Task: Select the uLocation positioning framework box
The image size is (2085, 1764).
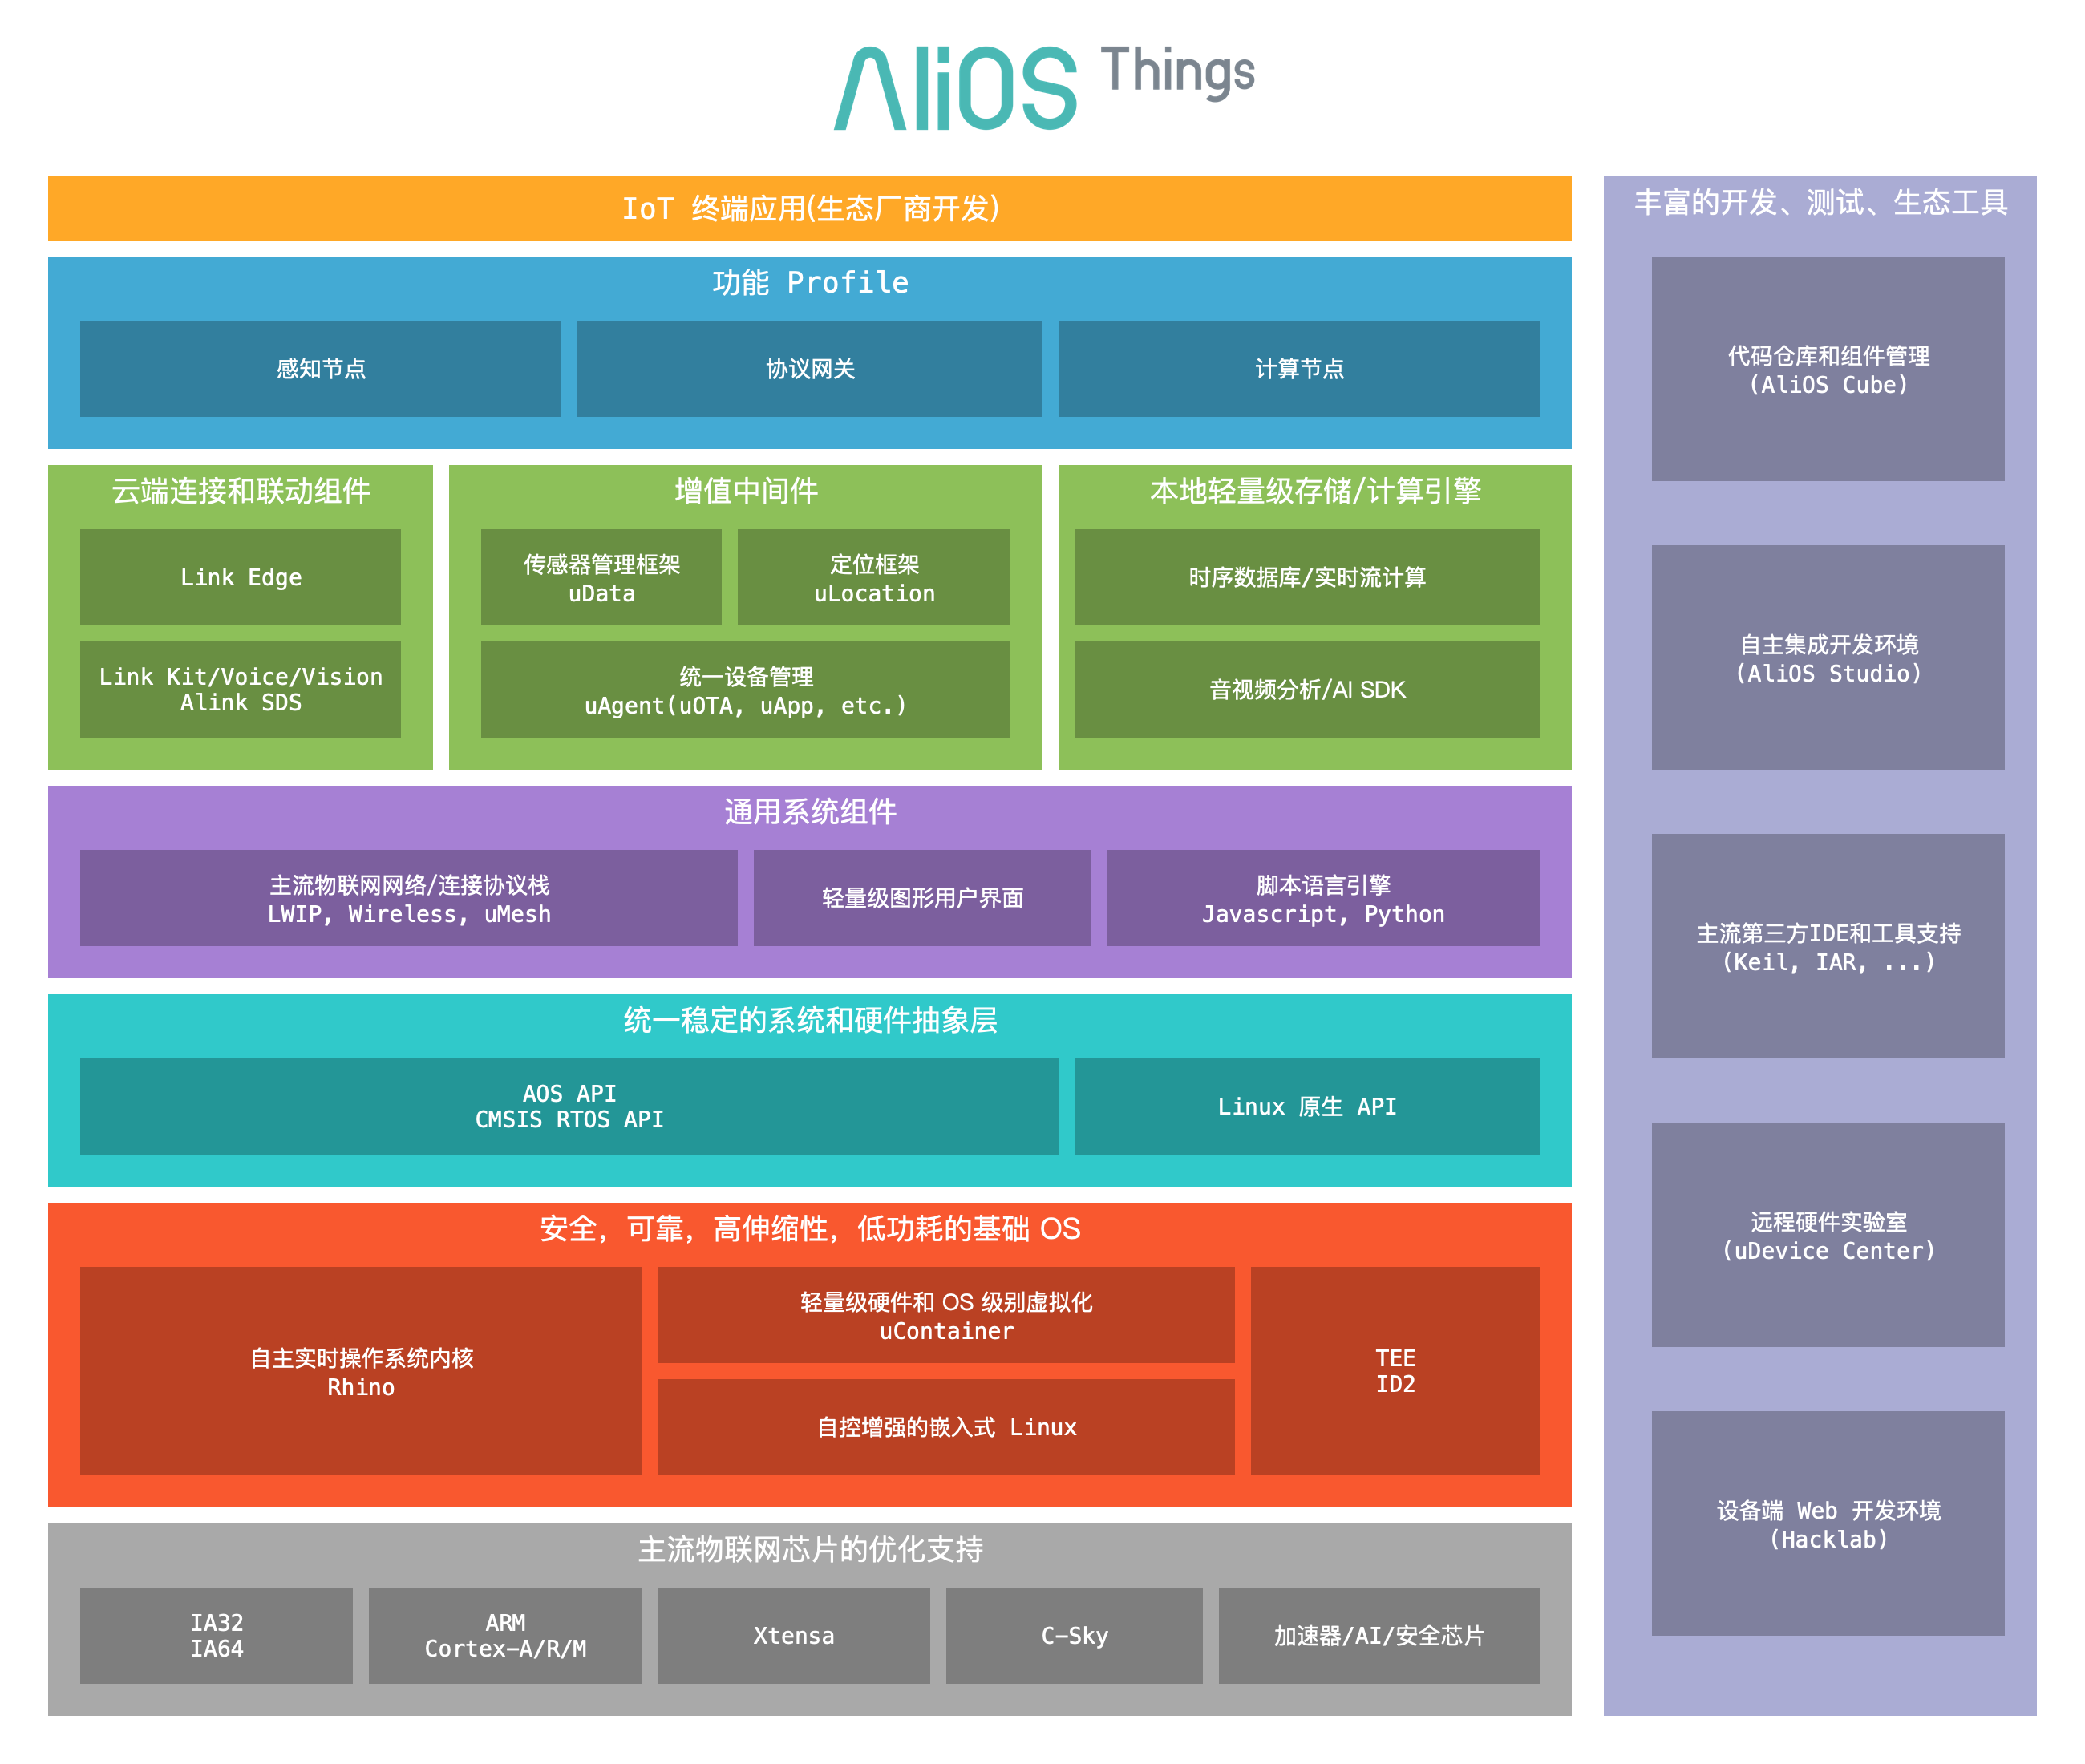Action: point(873,577)
